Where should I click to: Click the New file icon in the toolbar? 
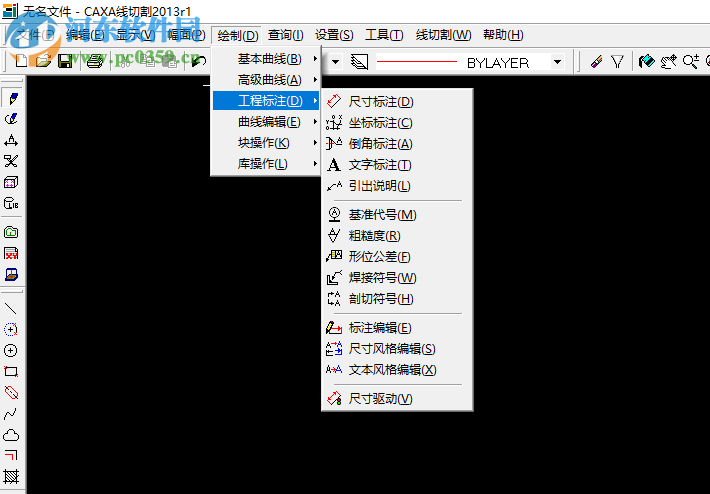point(21,61)
